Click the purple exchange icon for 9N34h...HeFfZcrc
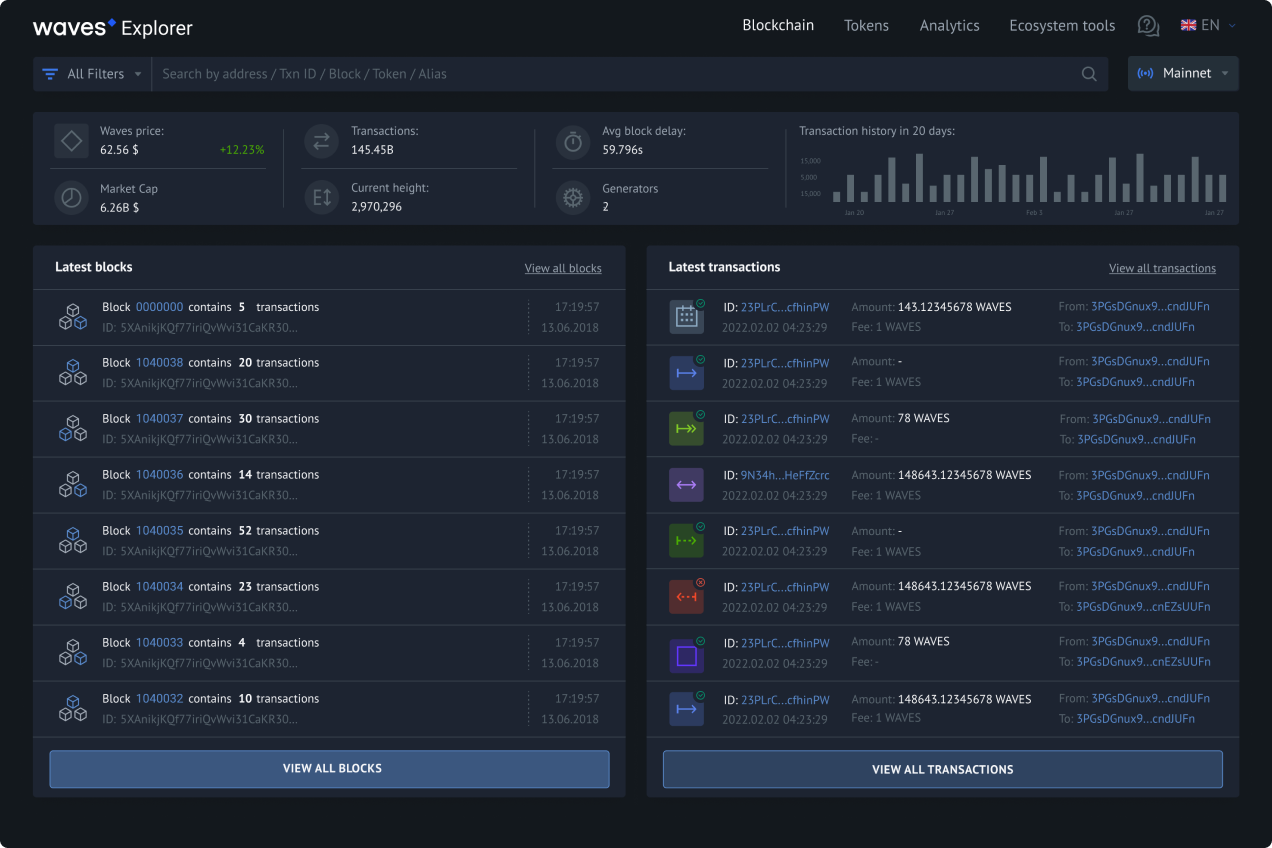This screenshot has height=848, width=1272. pos(687,485)
